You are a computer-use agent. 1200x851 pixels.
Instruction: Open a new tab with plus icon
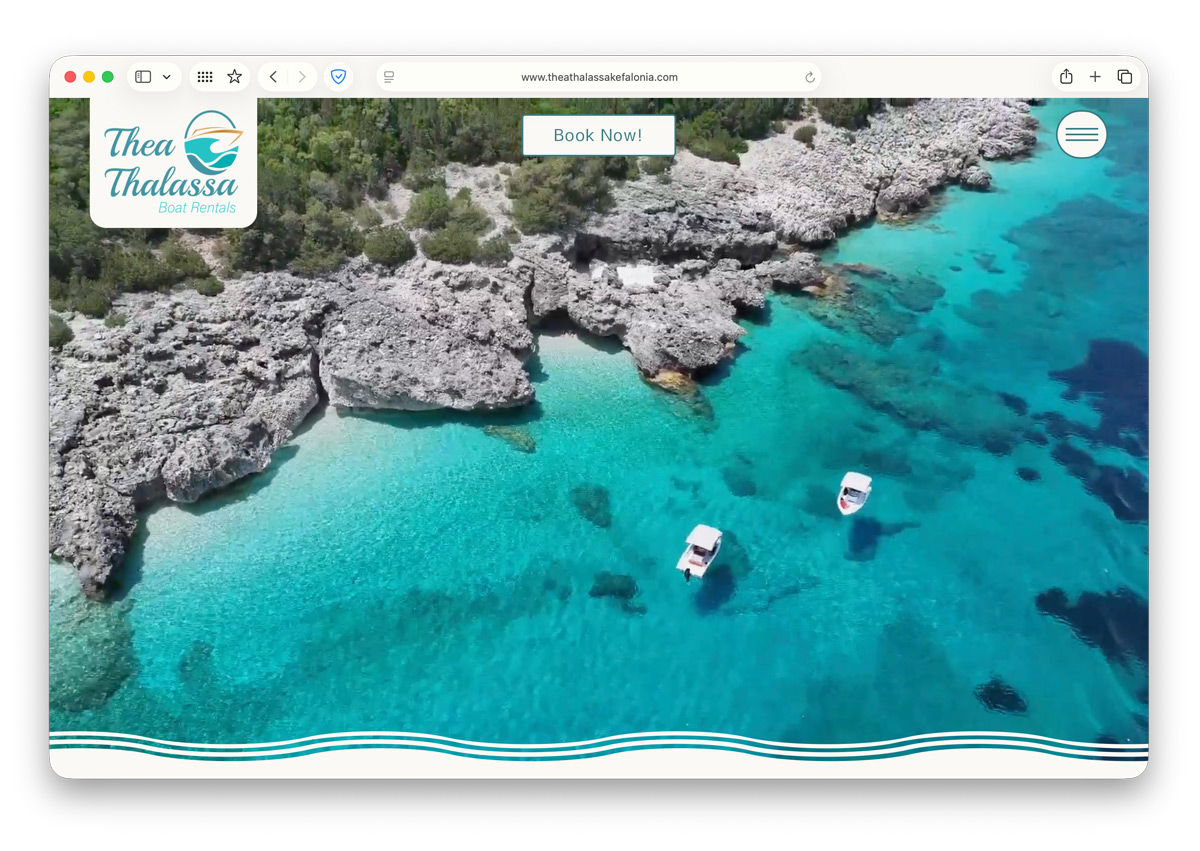pos(1095,77)
